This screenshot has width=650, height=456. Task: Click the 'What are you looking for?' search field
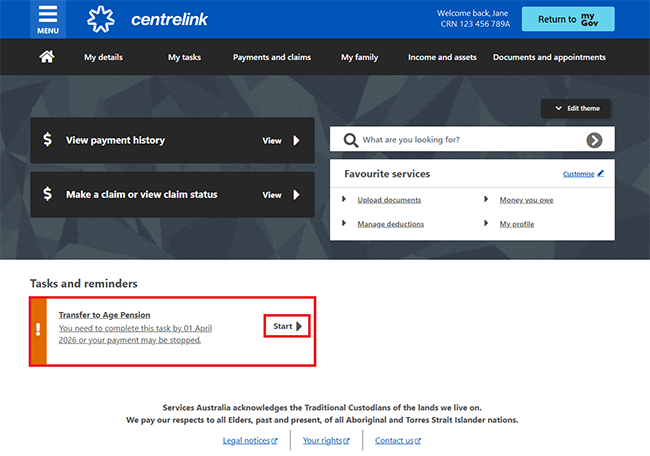point(465,140)
